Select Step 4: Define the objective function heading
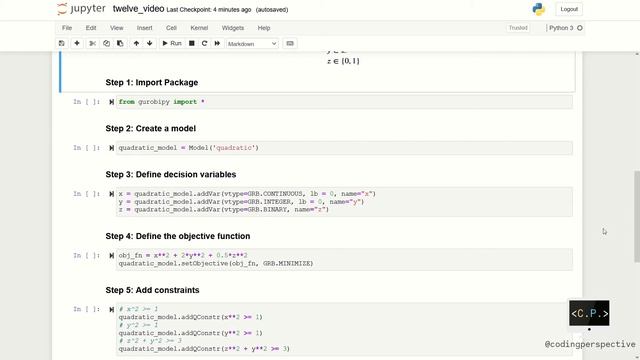This screenshot has width=640, height=360. [x=178, y=236]
